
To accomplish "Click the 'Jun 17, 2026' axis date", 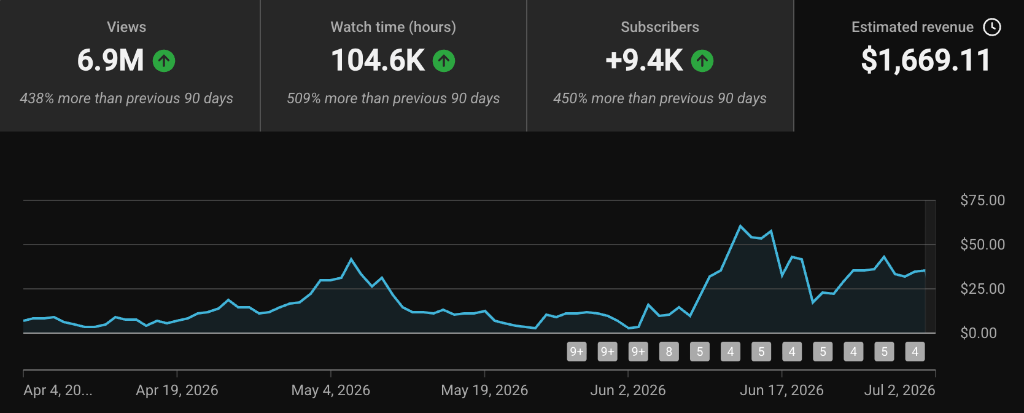I will pyautogui.click(x=782, y=391).
